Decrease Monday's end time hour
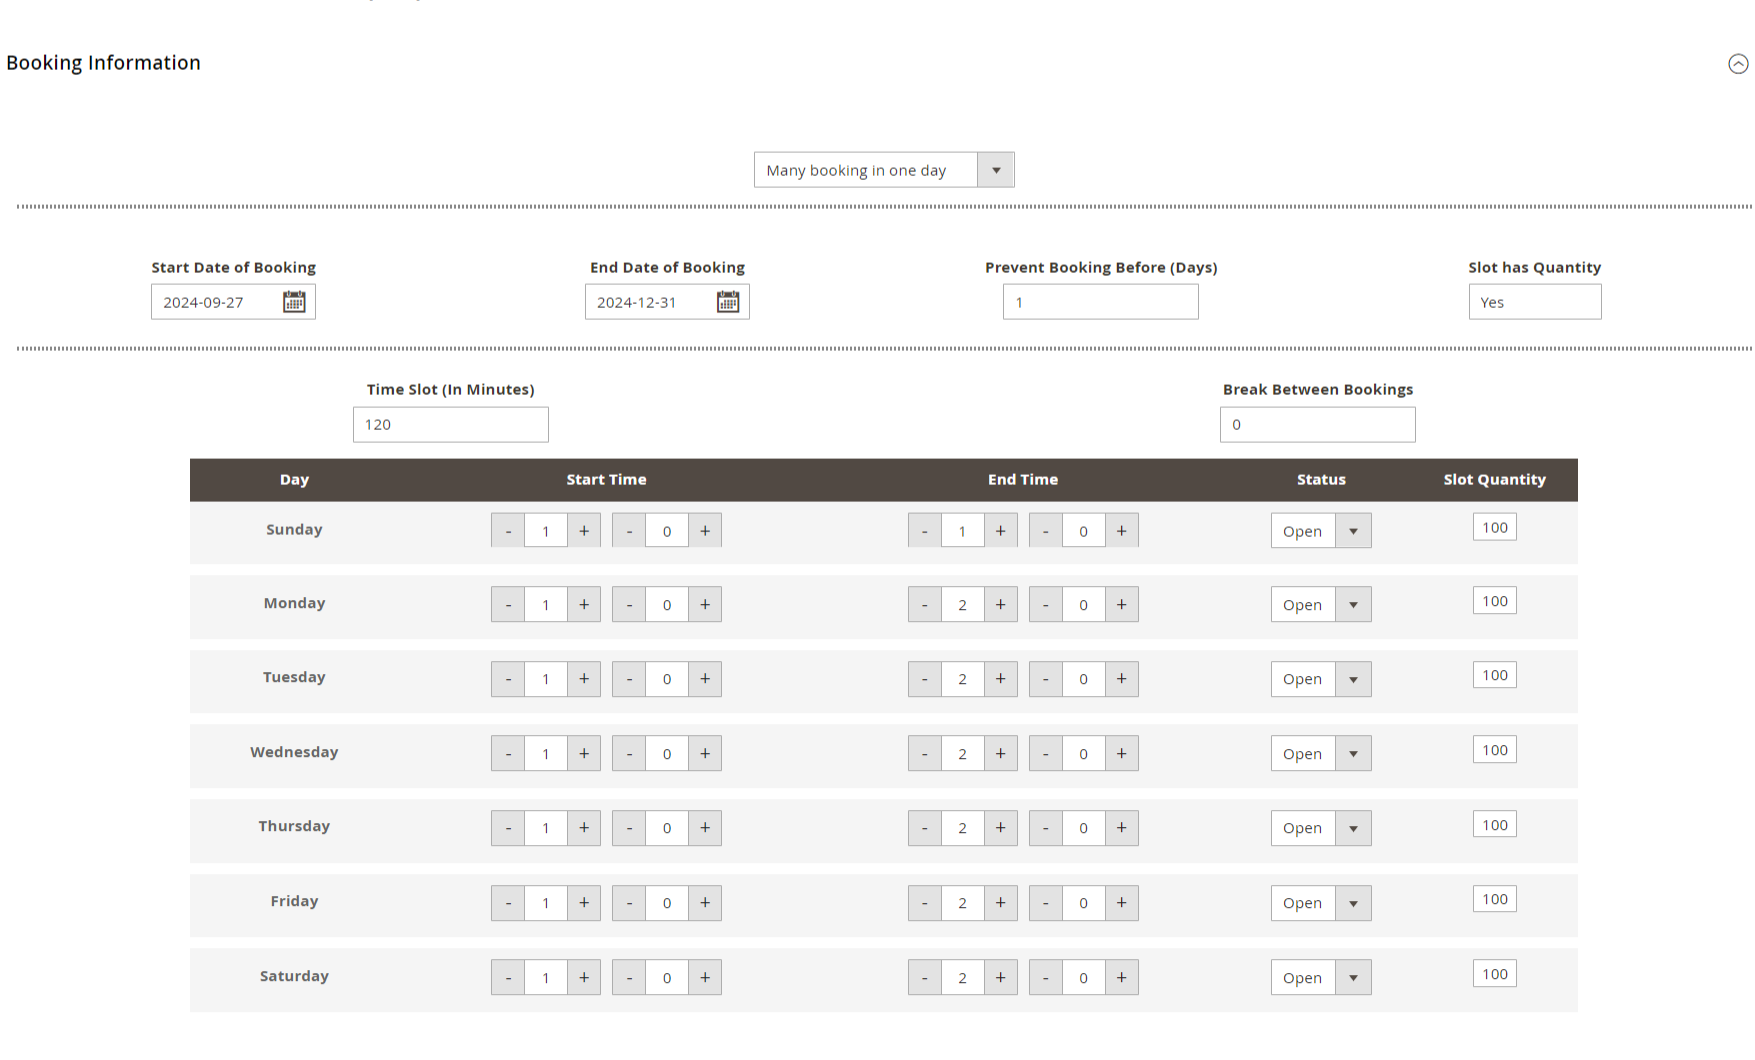 coord(925,605)
